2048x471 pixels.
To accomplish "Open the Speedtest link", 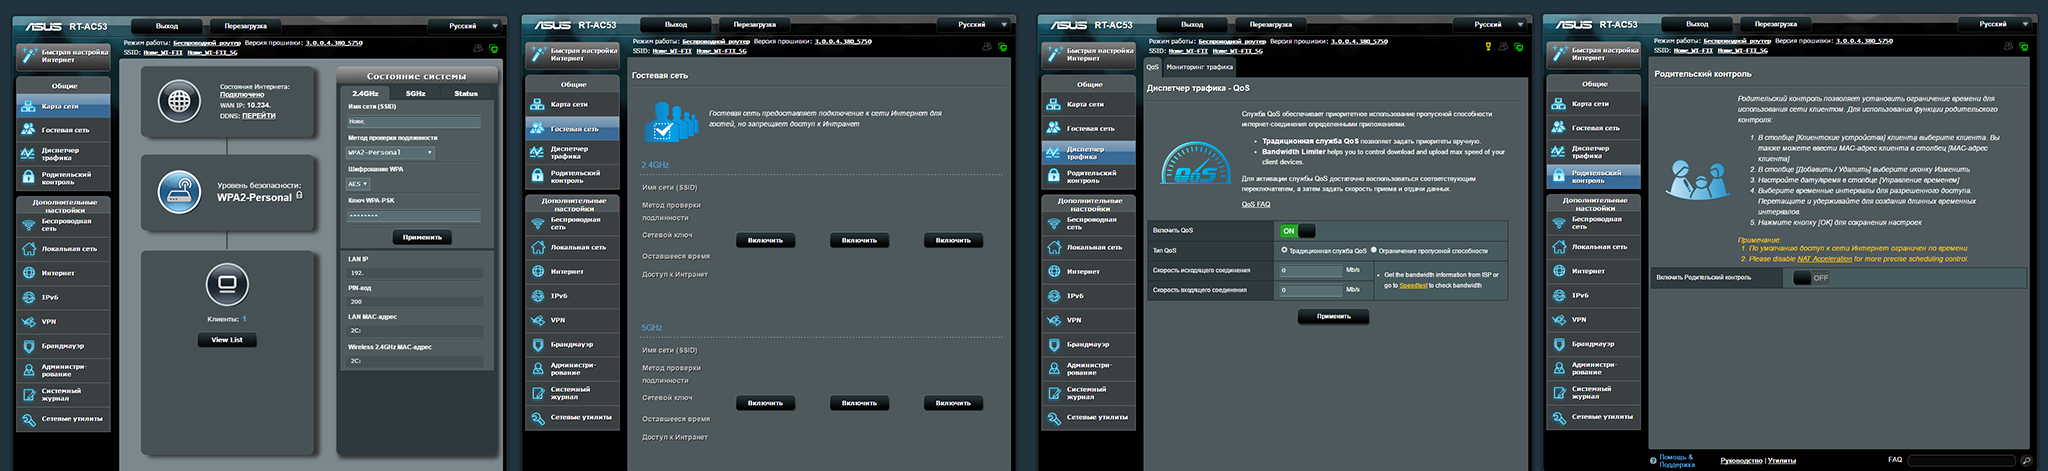I will point(1413,286).
